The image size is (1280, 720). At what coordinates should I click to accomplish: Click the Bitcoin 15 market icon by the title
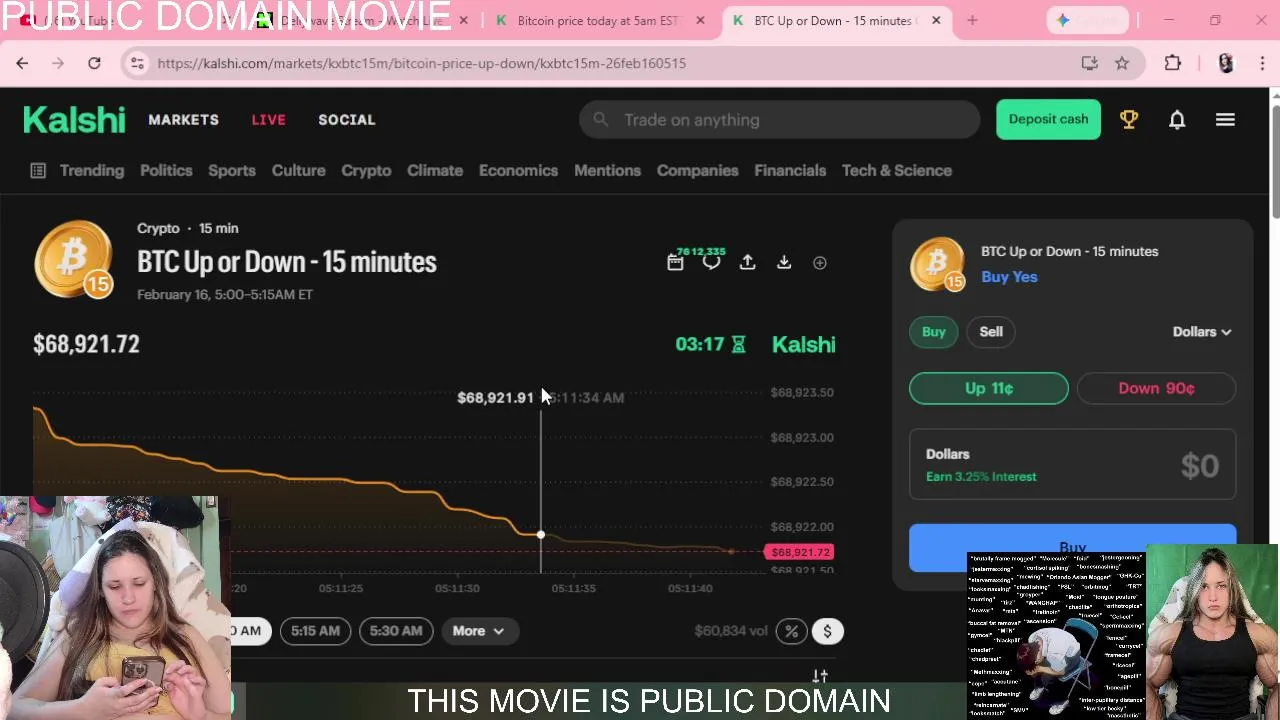click(x=73, y=260)
